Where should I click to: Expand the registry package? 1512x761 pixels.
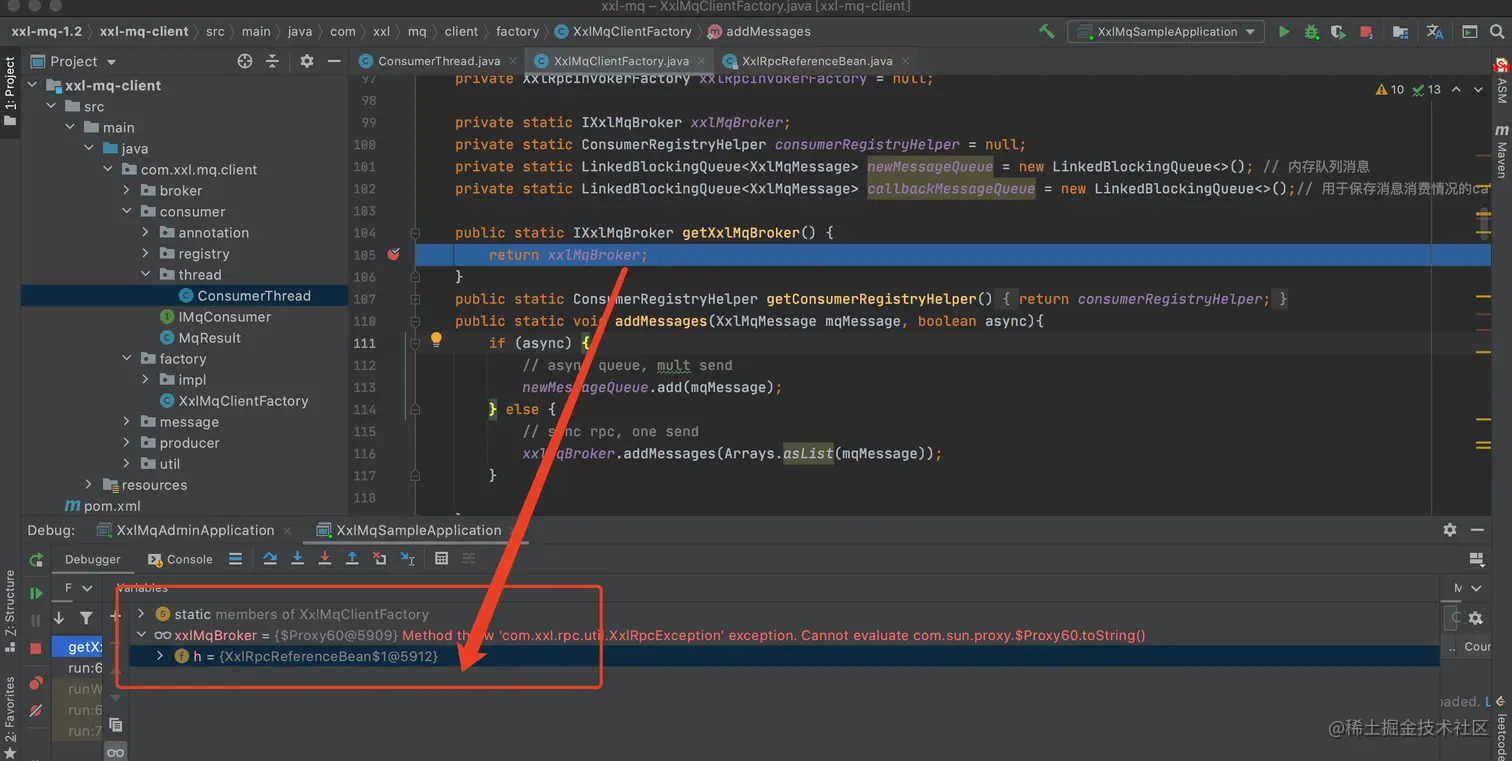[146, 253]
